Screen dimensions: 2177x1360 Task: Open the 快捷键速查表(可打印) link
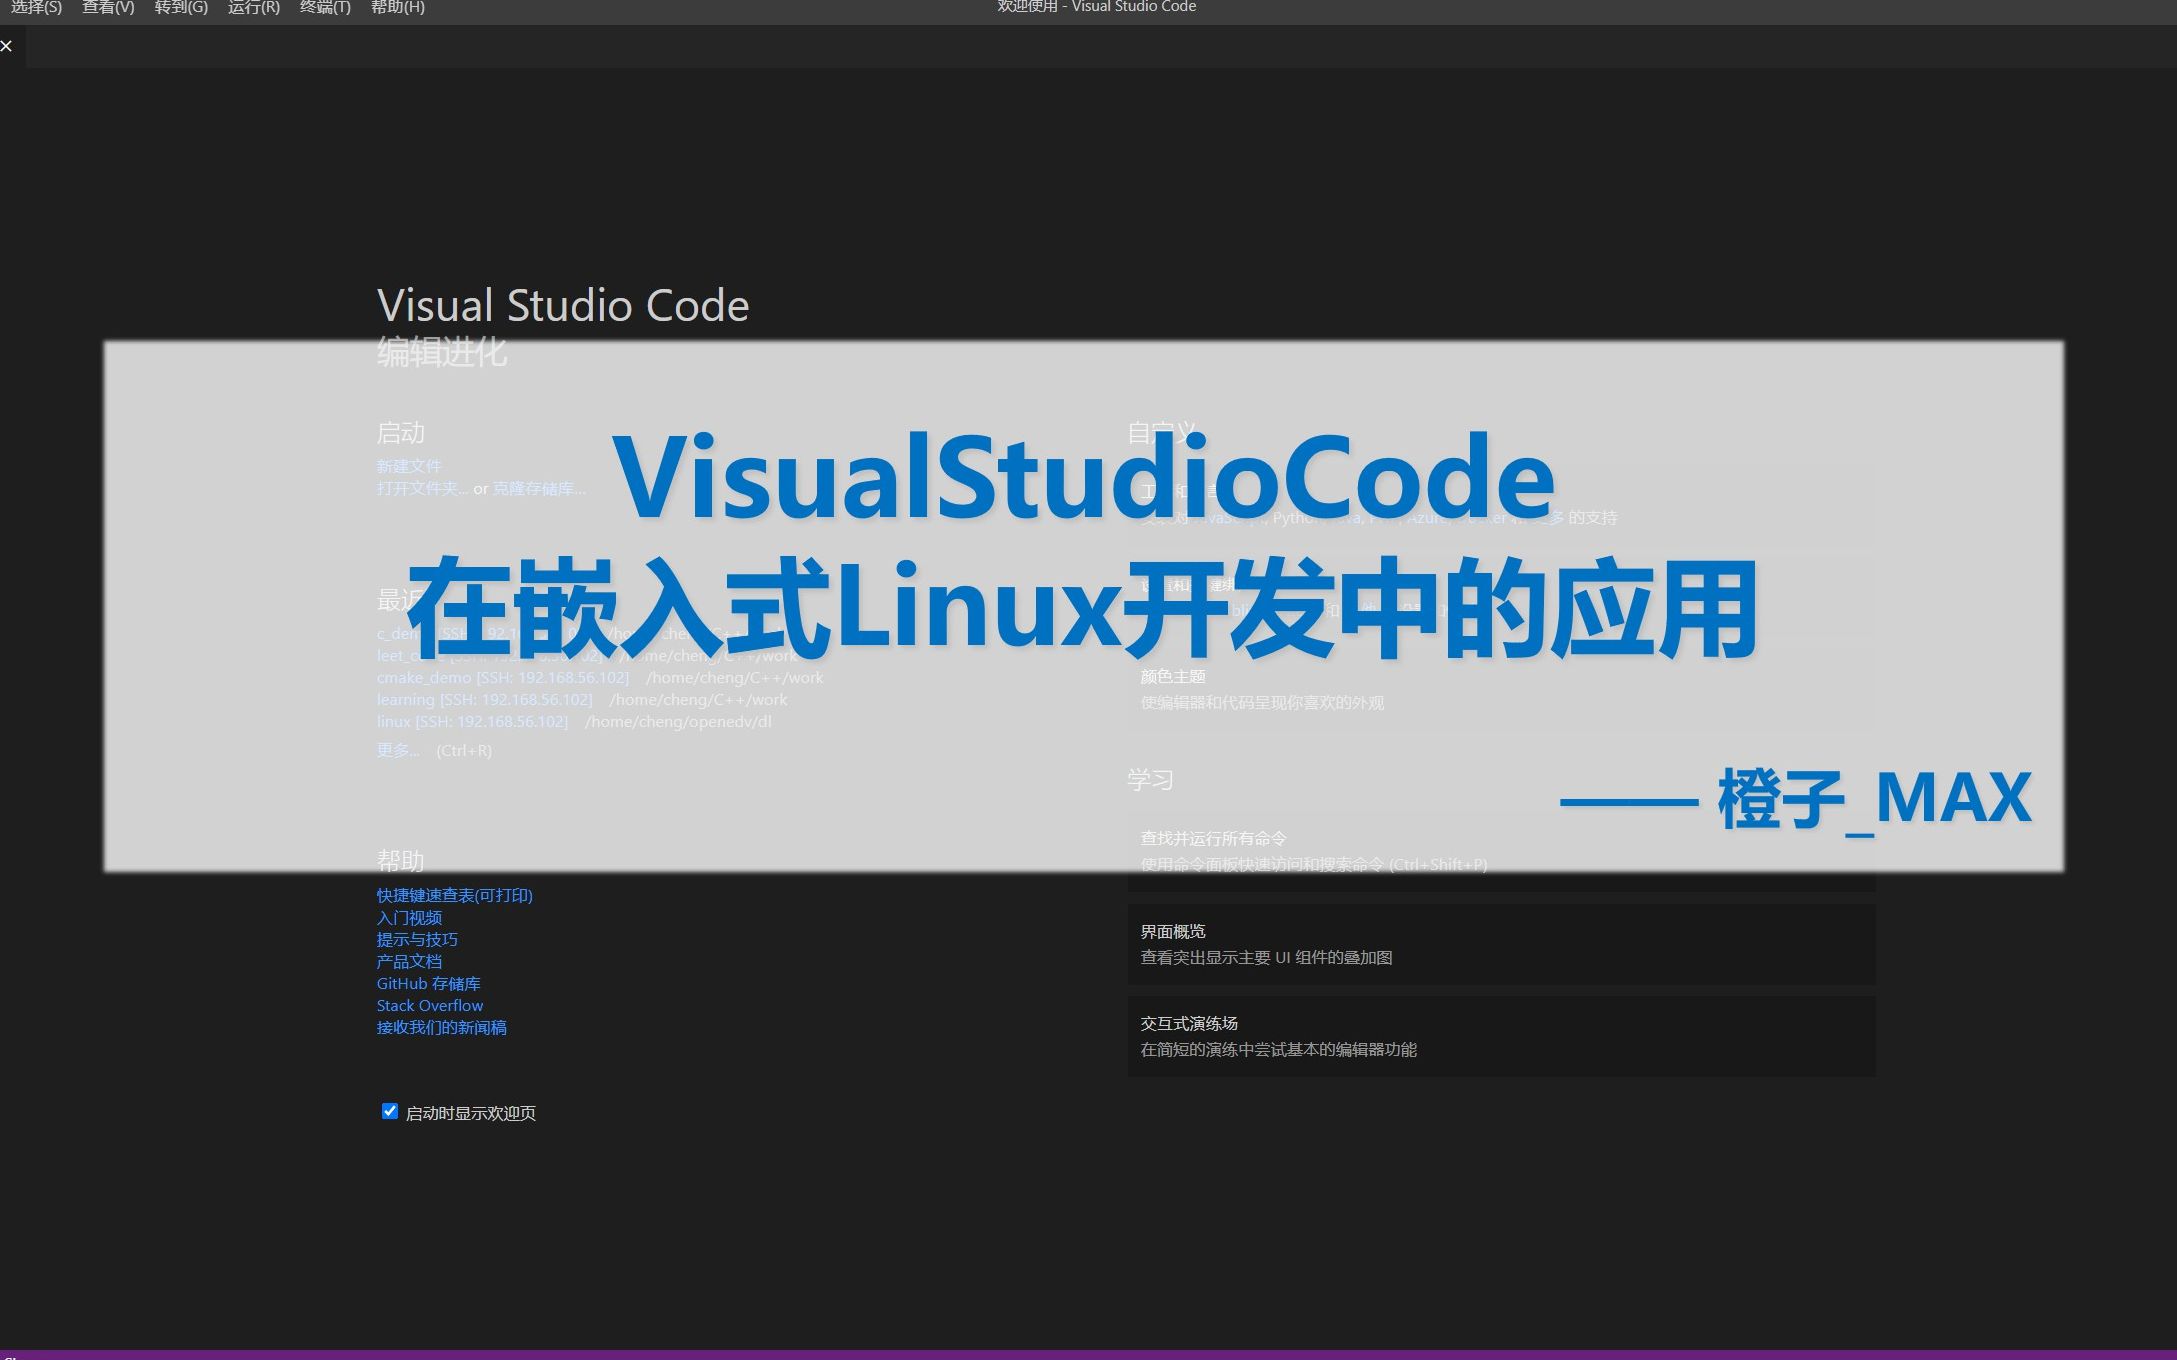[454, 895]
